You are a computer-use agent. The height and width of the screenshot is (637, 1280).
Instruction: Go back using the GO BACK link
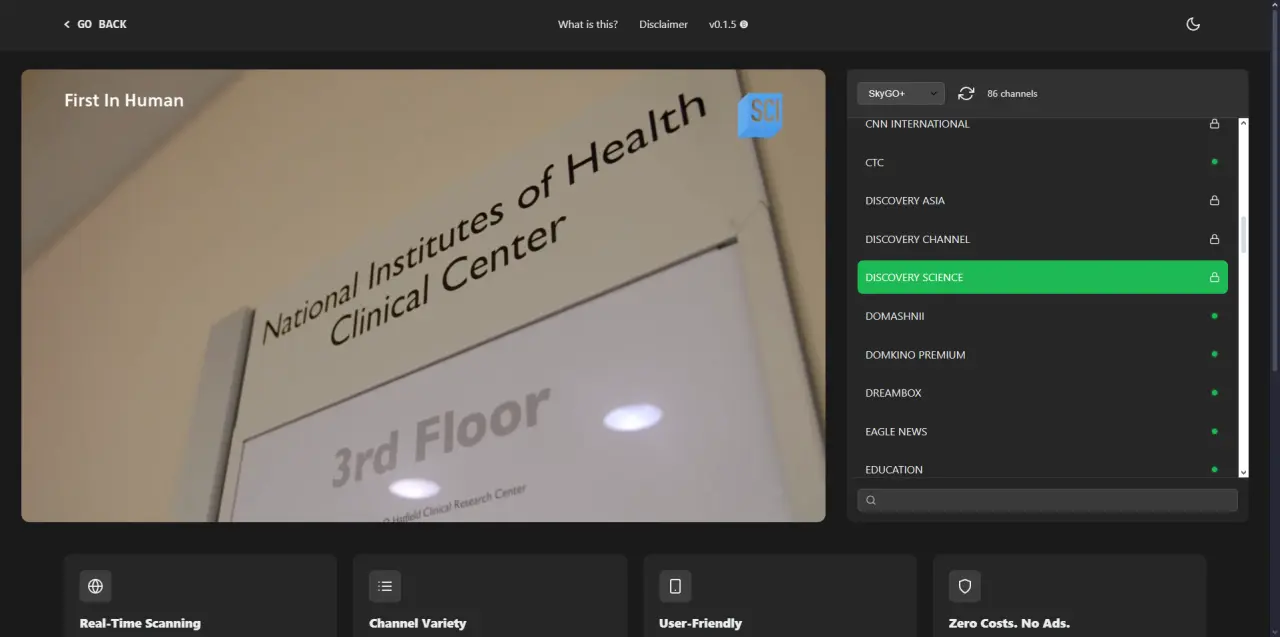click(95, 24)
